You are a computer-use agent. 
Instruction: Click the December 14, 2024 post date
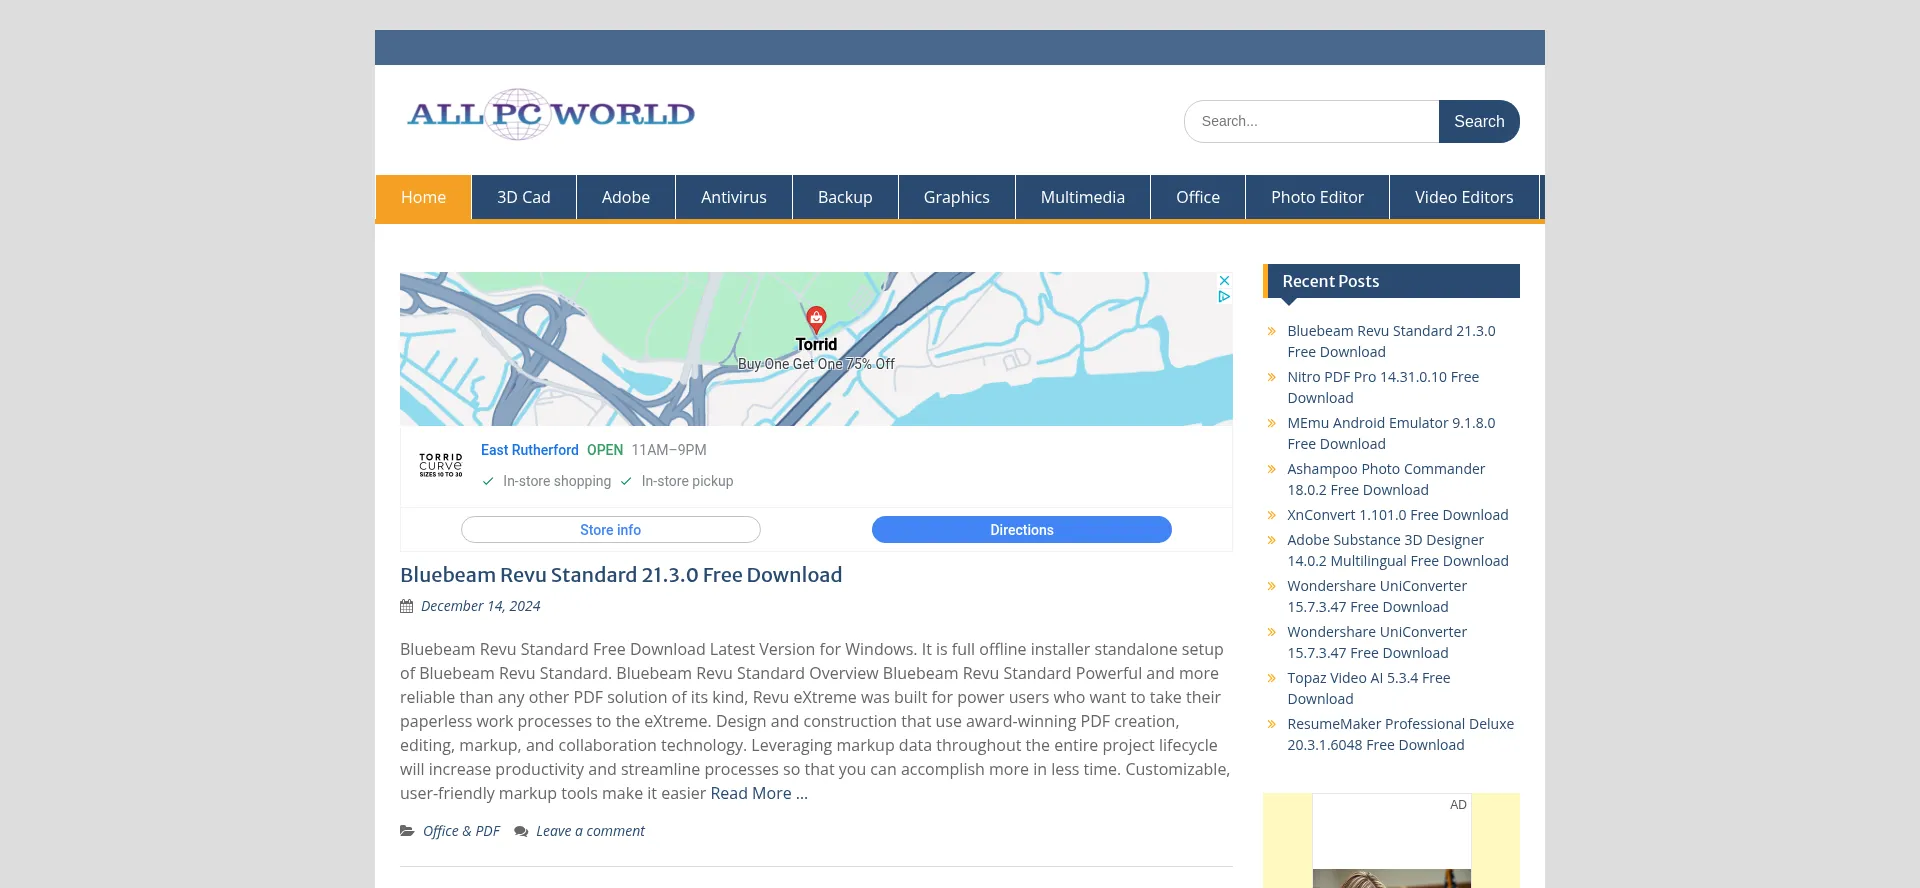[480, 606]
